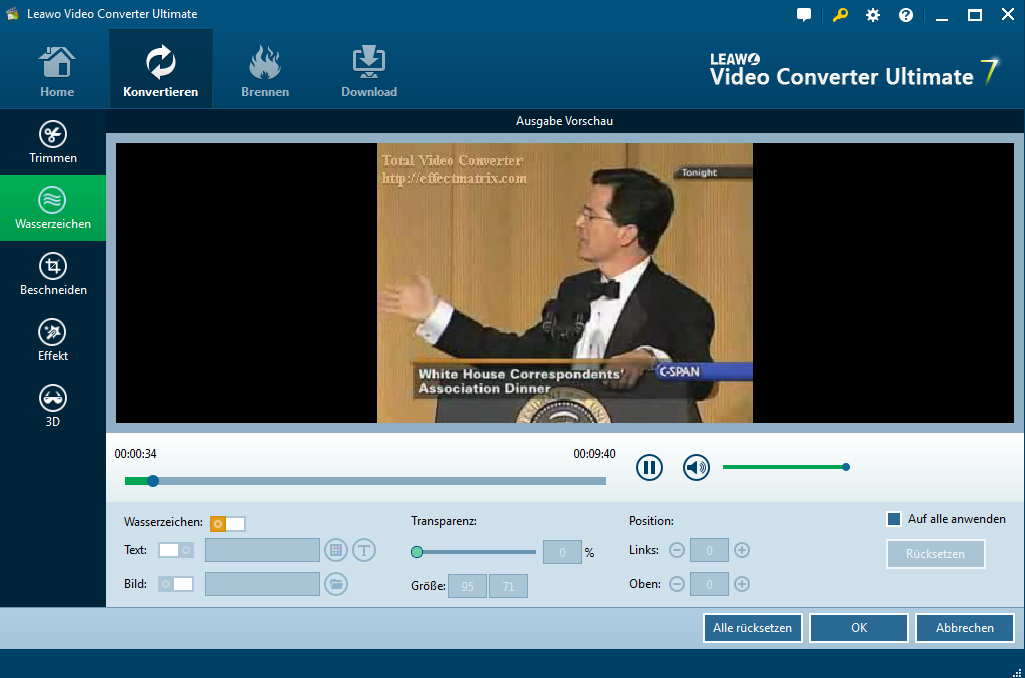The image size is (1025, 678).
Task: Pause the video preview
Action: [649, 467]
